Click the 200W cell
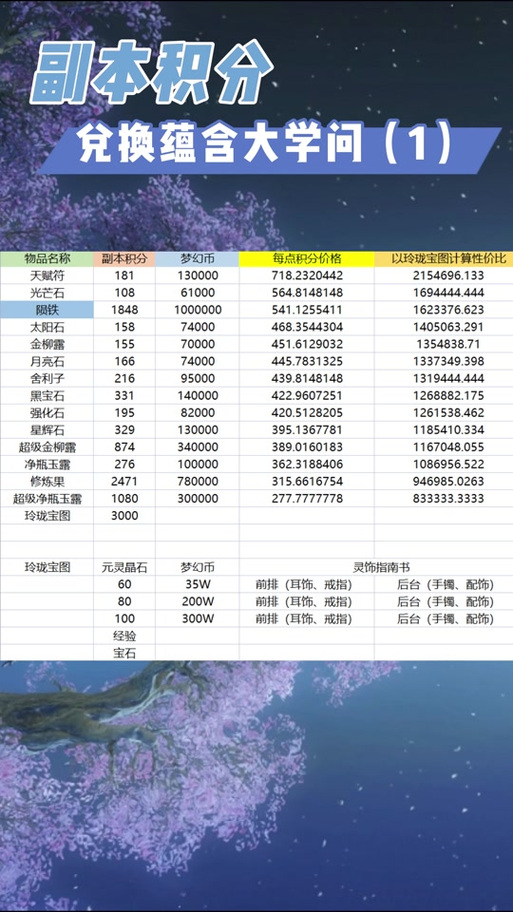 pos(197,601)
